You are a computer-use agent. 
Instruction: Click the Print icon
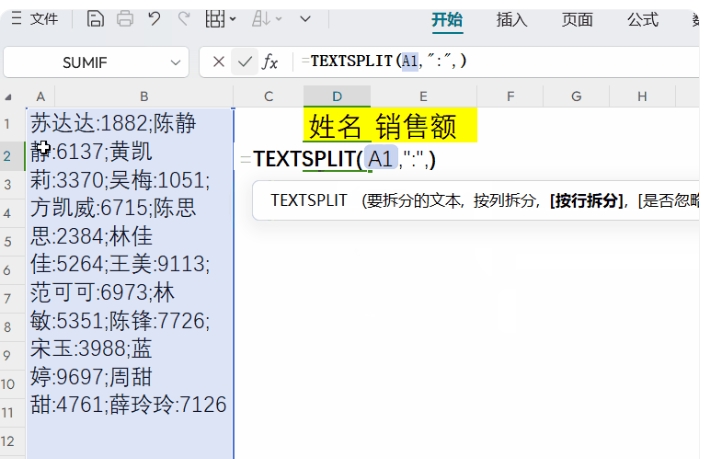(x=125, y=19)
